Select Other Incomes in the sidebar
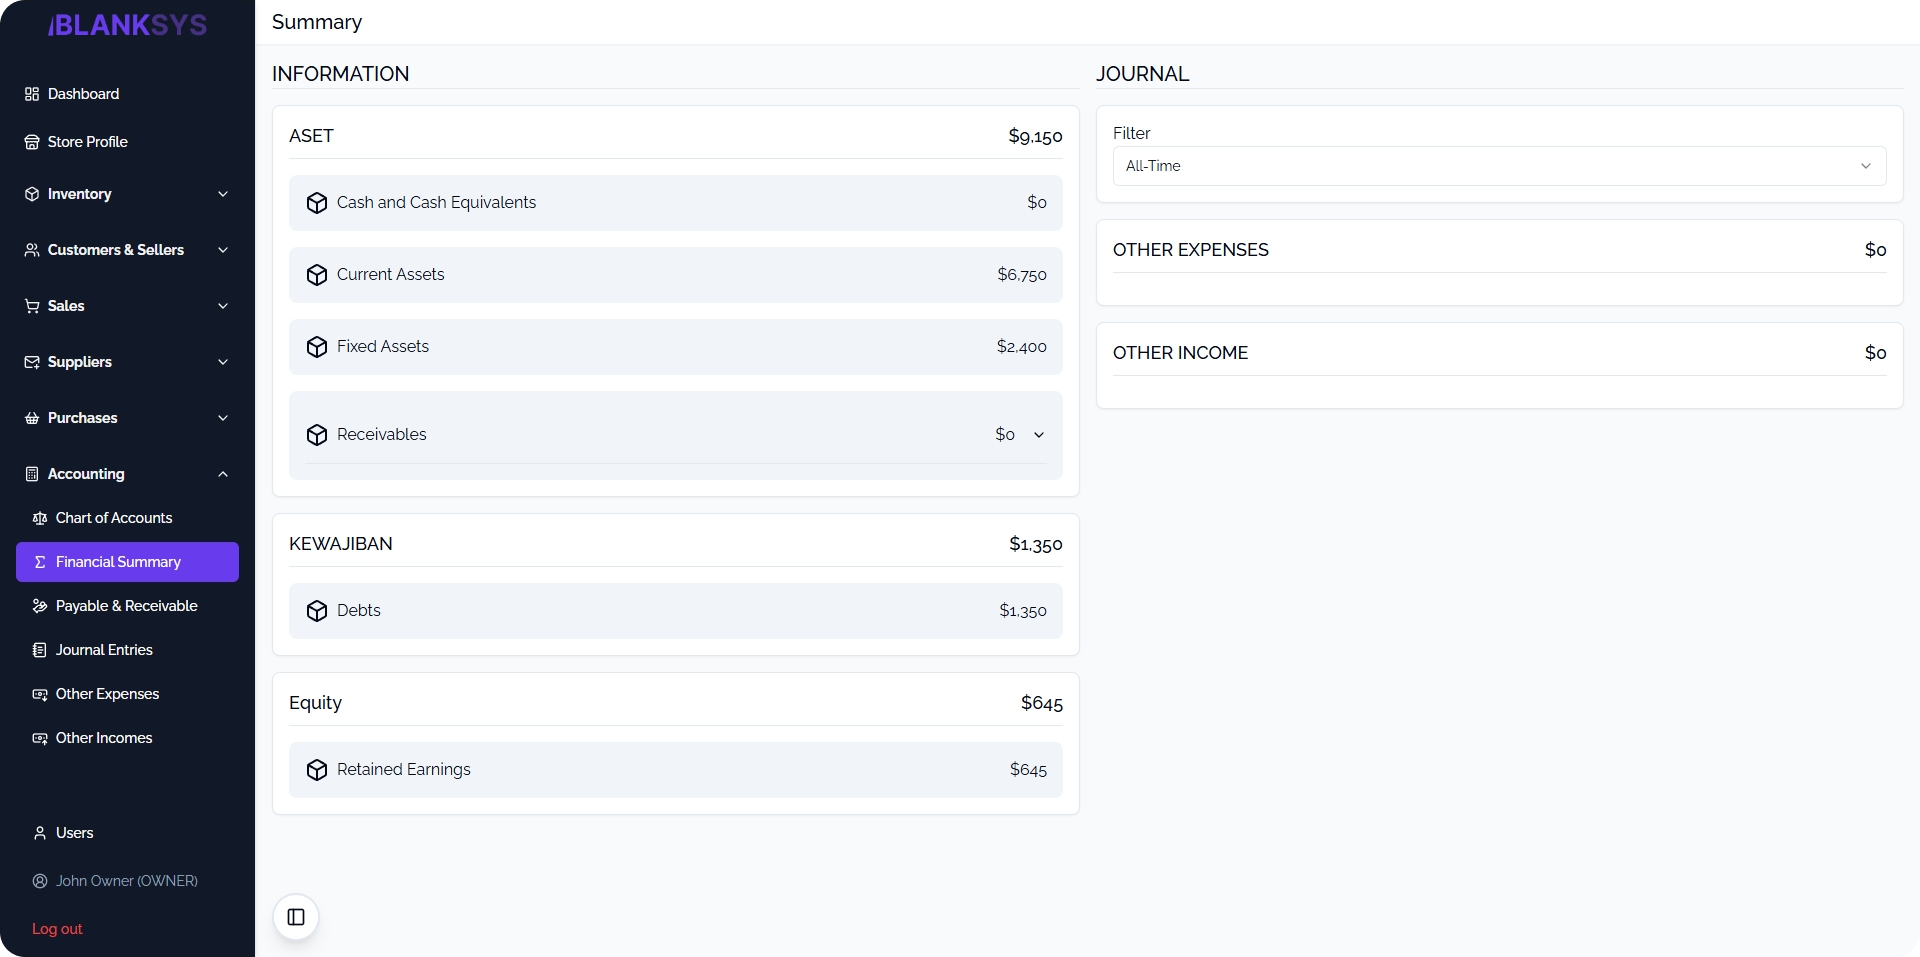The image size is (1920, 957). pos(103,738)
